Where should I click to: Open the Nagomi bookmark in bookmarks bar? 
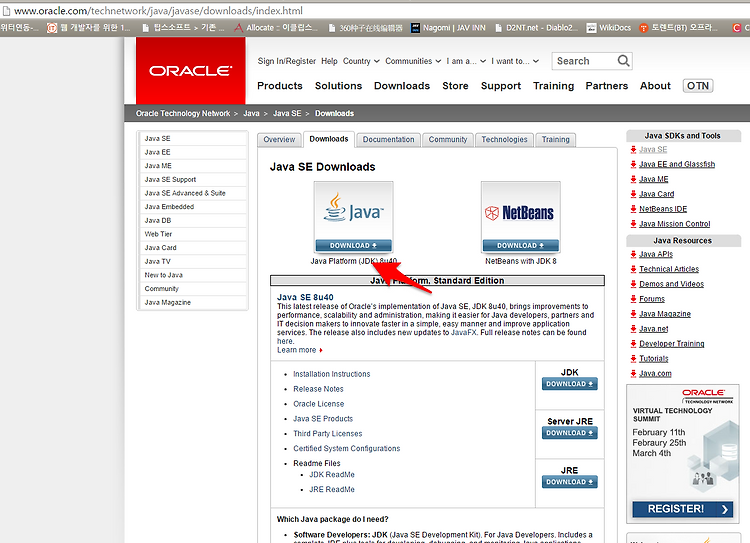[448, 28]
